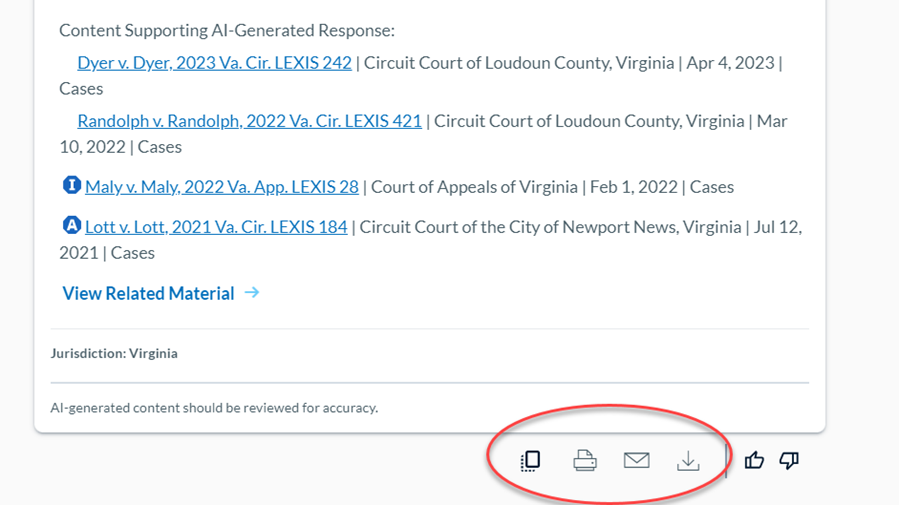The image size is (899, 505).
Task: Click the blue I signal beside Maly v. Maly
Action: coord(72,185)
